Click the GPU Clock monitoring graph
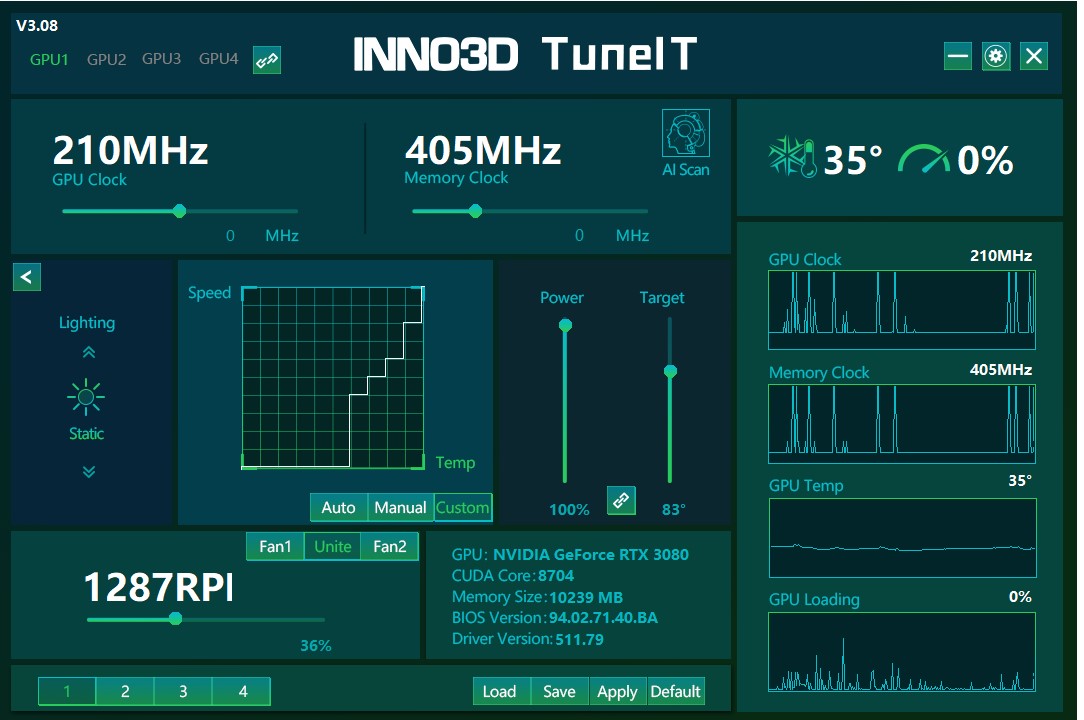This screenshot has height=720, width=1084. click(901, 310)
